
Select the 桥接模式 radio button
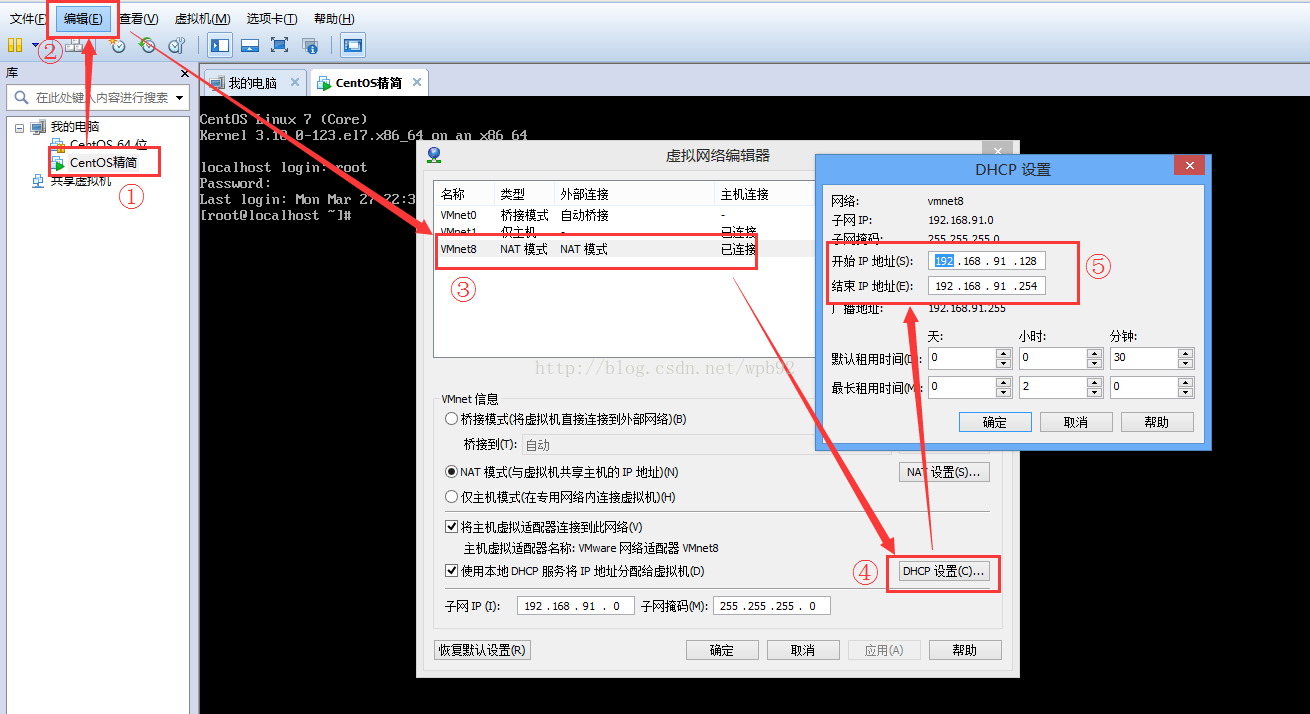coord(452,419)
